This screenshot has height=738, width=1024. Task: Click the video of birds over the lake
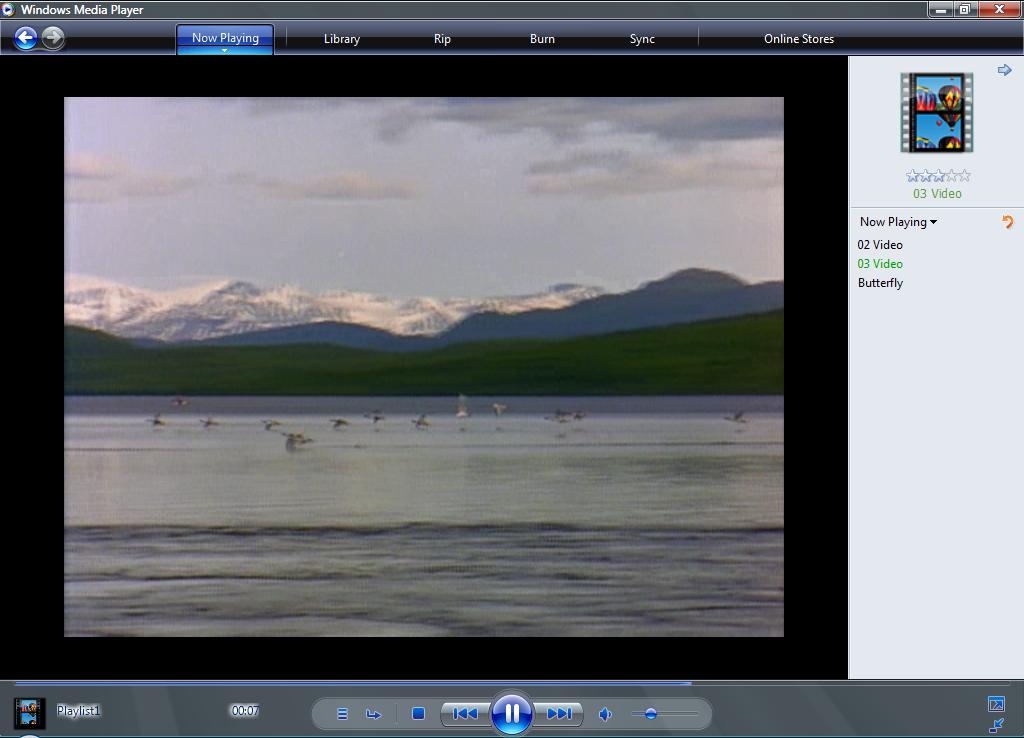click(x=424, y=366)
